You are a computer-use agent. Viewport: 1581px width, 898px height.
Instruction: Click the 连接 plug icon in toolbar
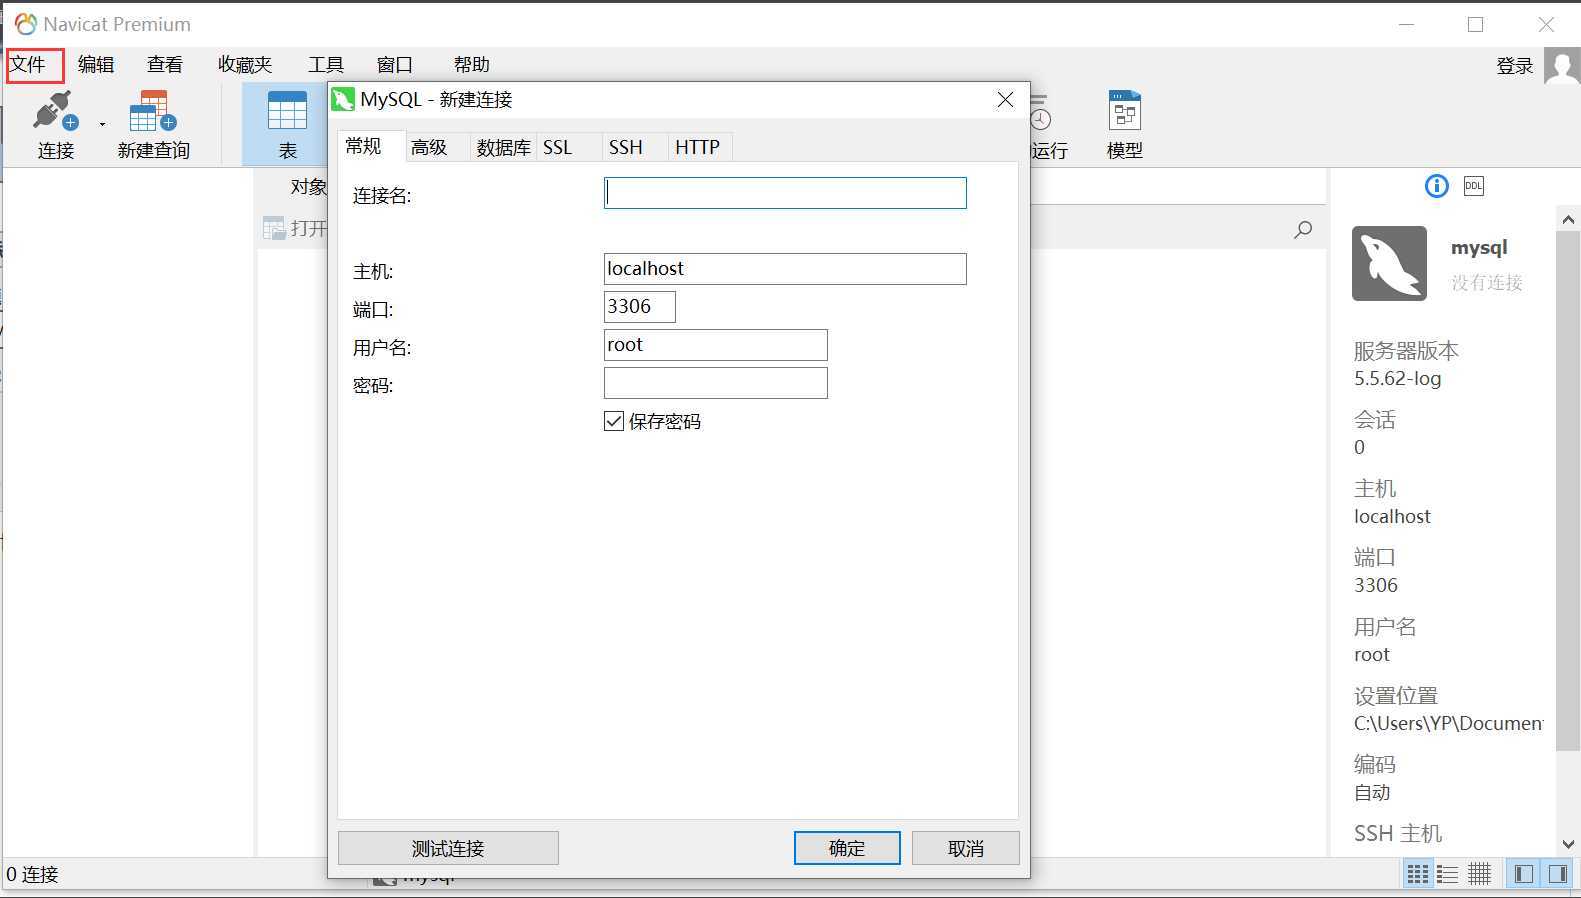(x=55, y=112)
